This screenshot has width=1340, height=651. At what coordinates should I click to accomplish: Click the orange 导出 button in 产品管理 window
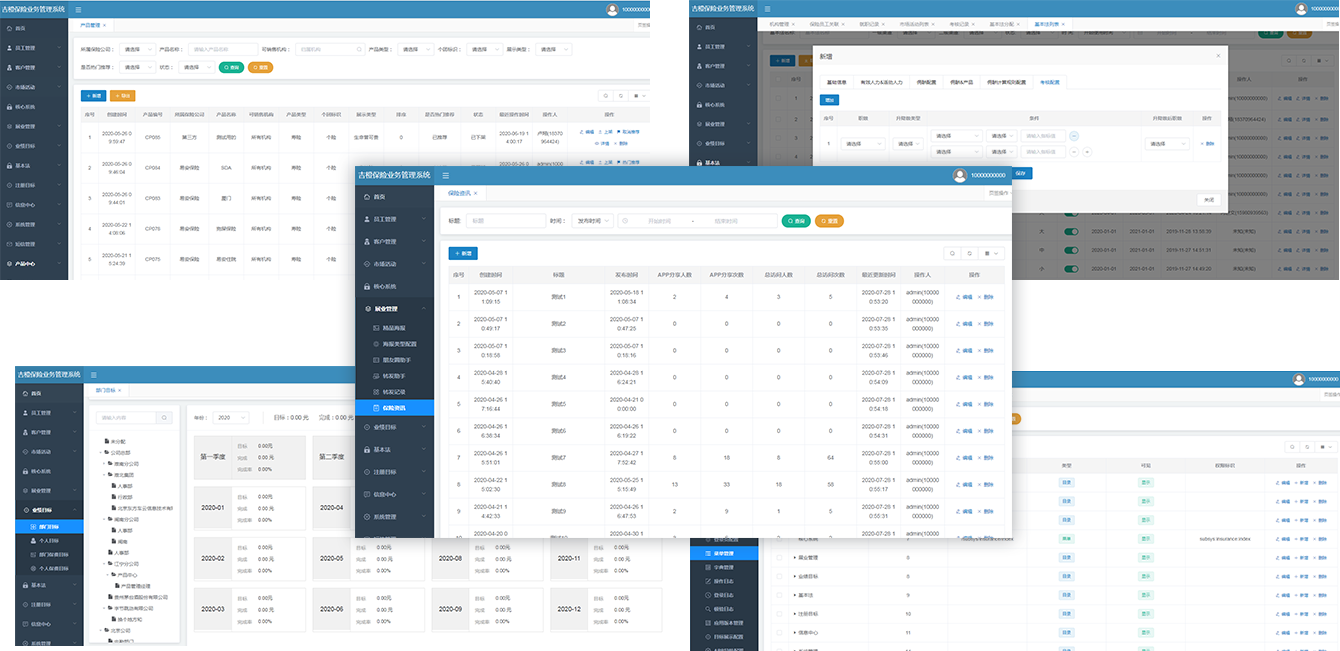pyautogui.click(x=124, y=96)
